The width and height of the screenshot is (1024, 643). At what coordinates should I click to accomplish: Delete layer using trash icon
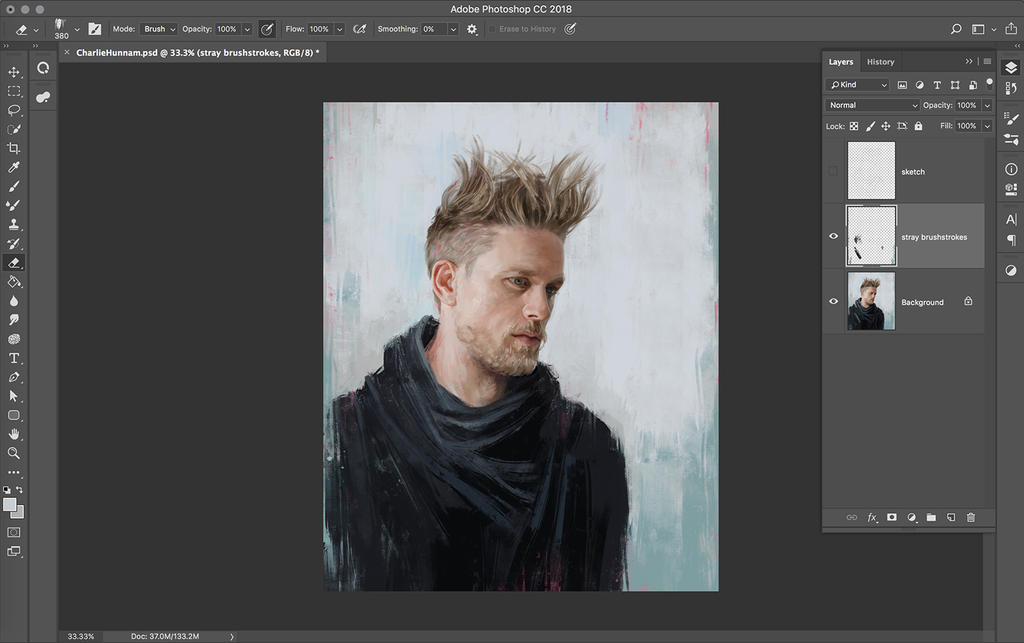coord(970,517)
